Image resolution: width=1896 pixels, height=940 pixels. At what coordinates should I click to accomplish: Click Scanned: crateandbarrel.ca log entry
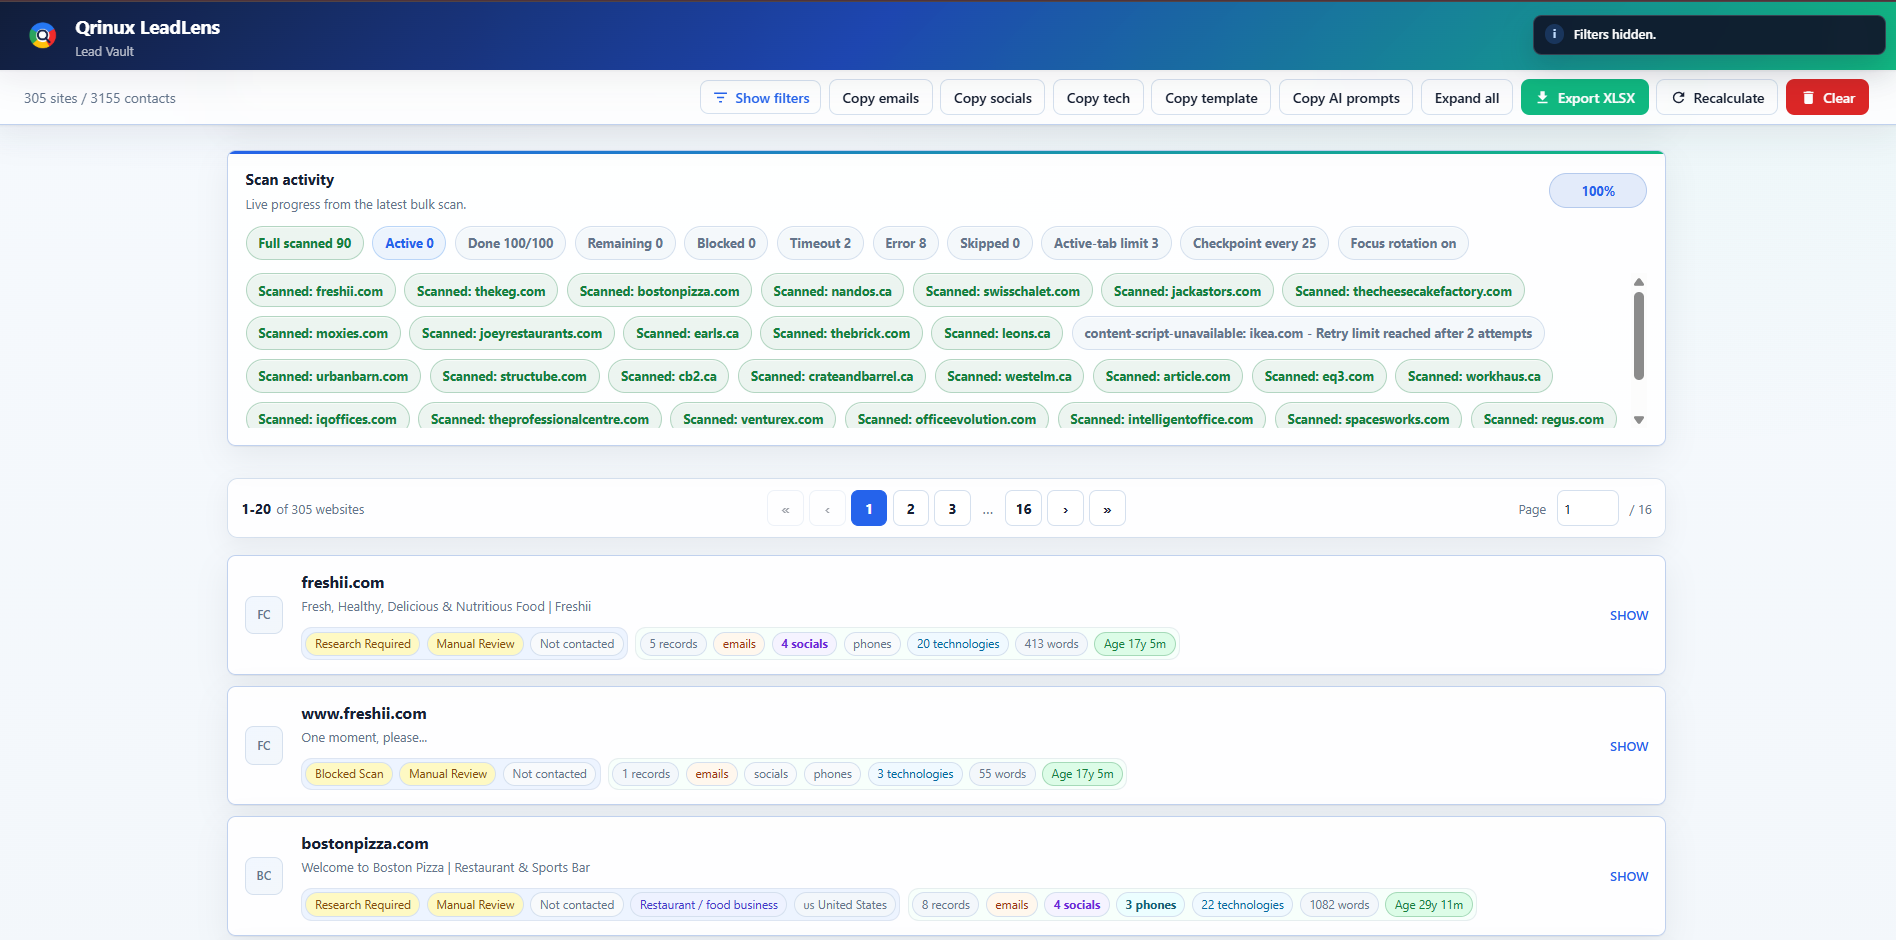click(832, 376)
